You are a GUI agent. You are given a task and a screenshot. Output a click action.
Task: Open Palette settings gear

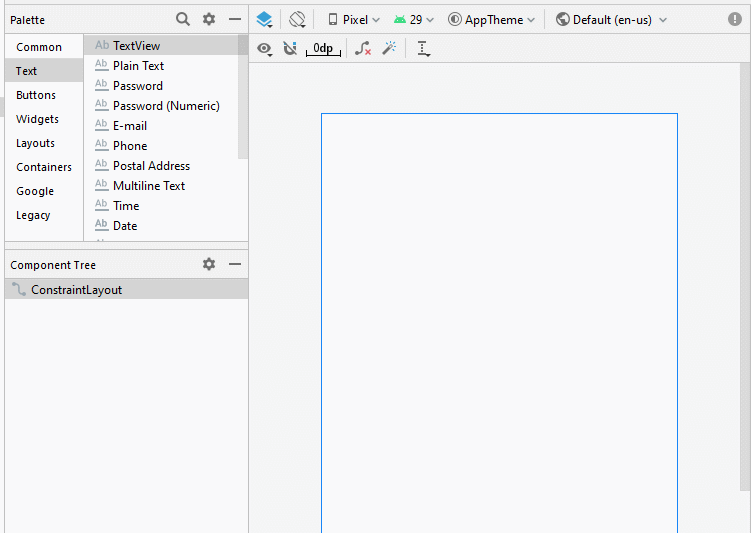coord(209,19)
